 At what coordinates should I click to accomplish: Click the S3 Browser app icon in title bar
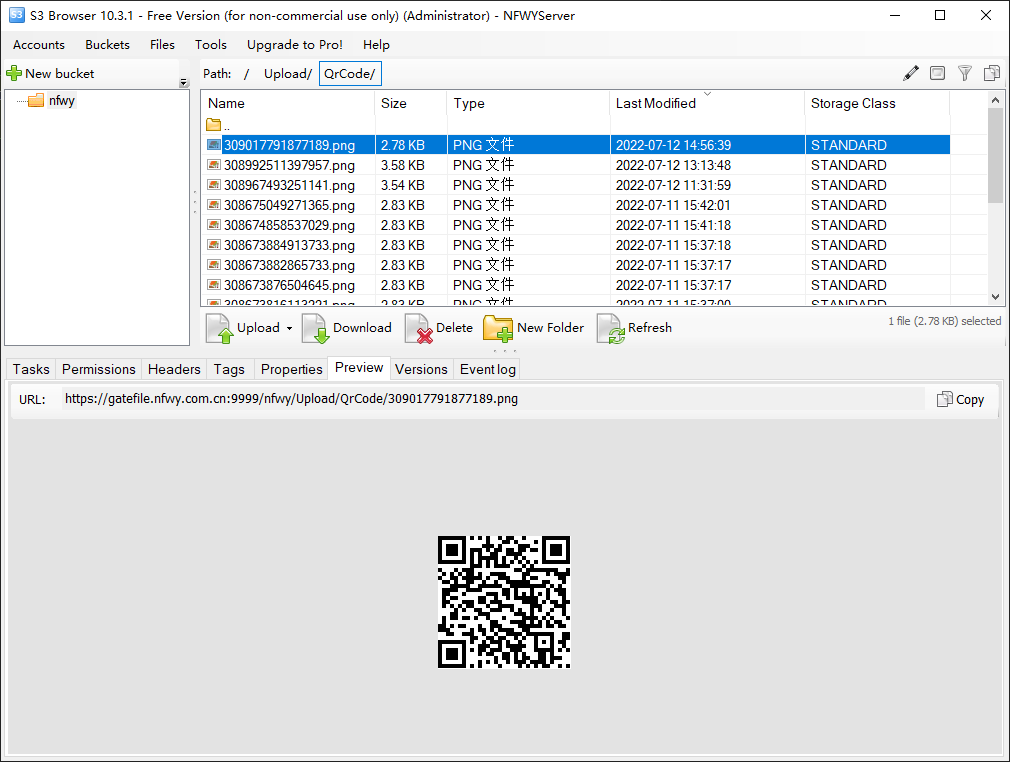17,15
